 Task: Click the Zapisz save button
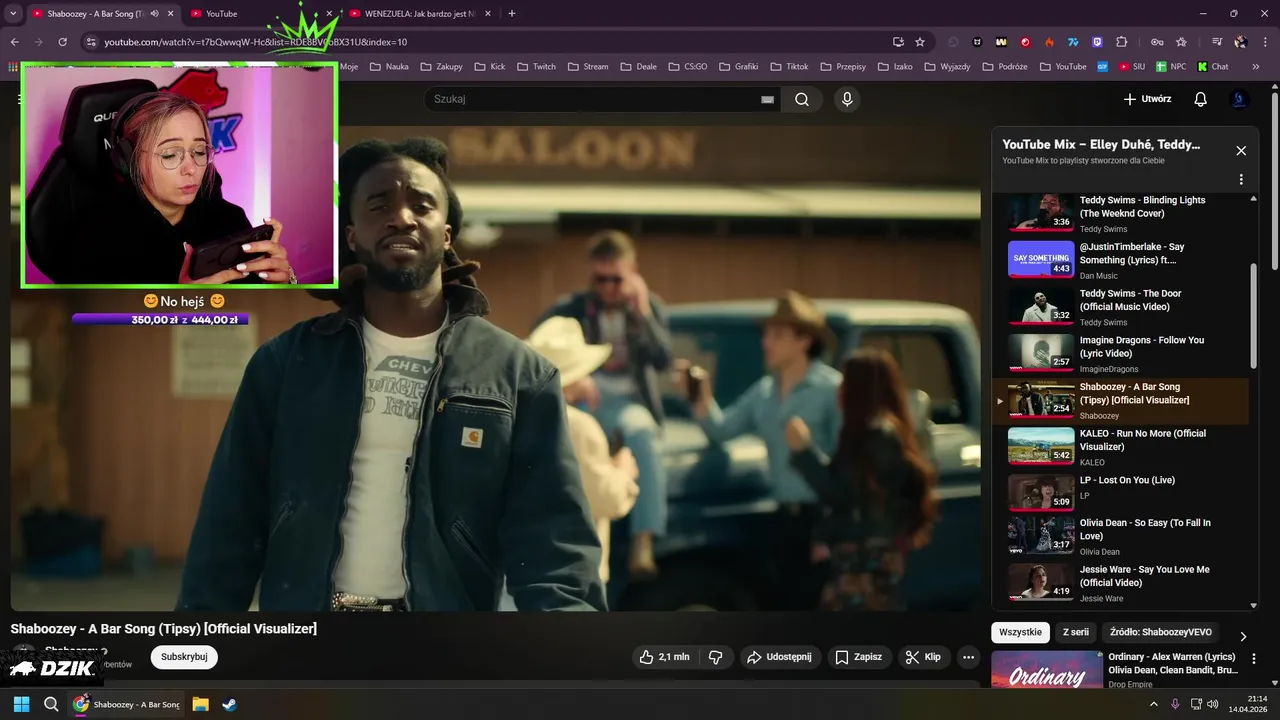859,657
